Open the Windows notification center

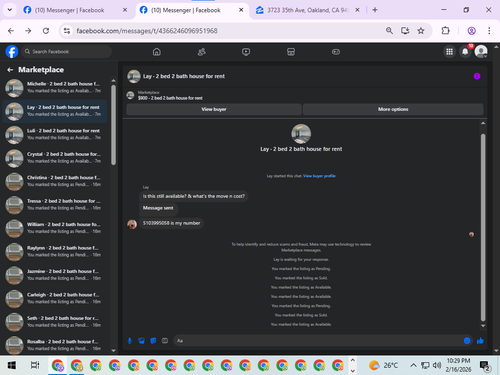(484, 366)
